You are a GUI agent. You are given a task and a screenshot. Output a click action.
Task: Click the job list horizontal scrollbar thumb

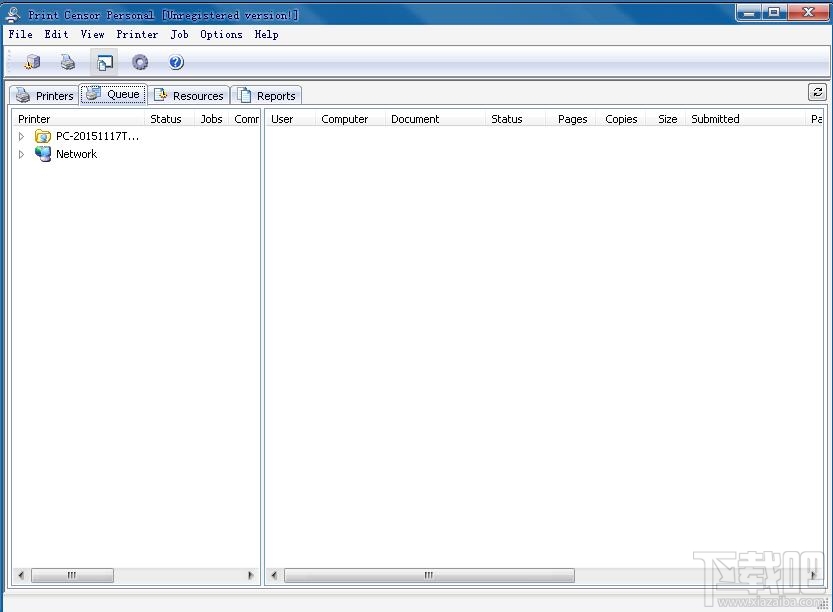(429, 575)
